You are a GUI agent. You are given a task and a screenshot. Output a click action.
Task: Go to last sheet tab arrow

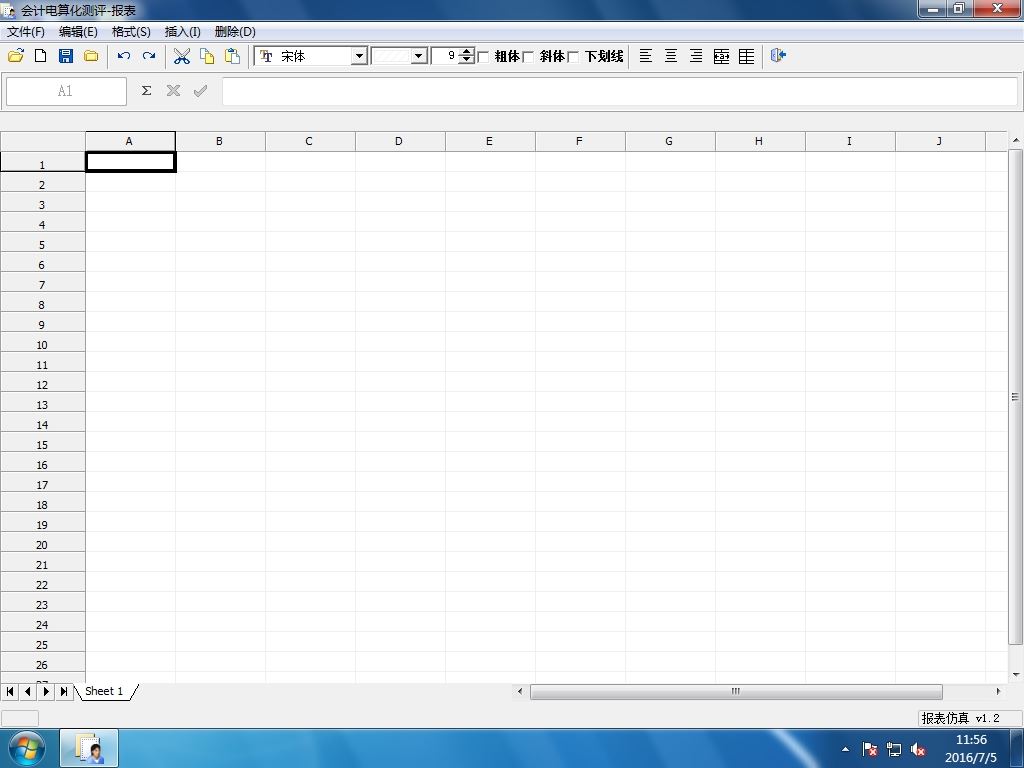63,691
